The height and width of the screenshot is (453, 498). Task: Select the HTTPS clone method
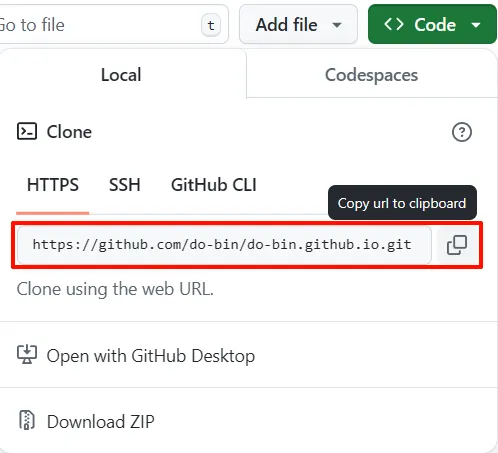tap(53, 185)
